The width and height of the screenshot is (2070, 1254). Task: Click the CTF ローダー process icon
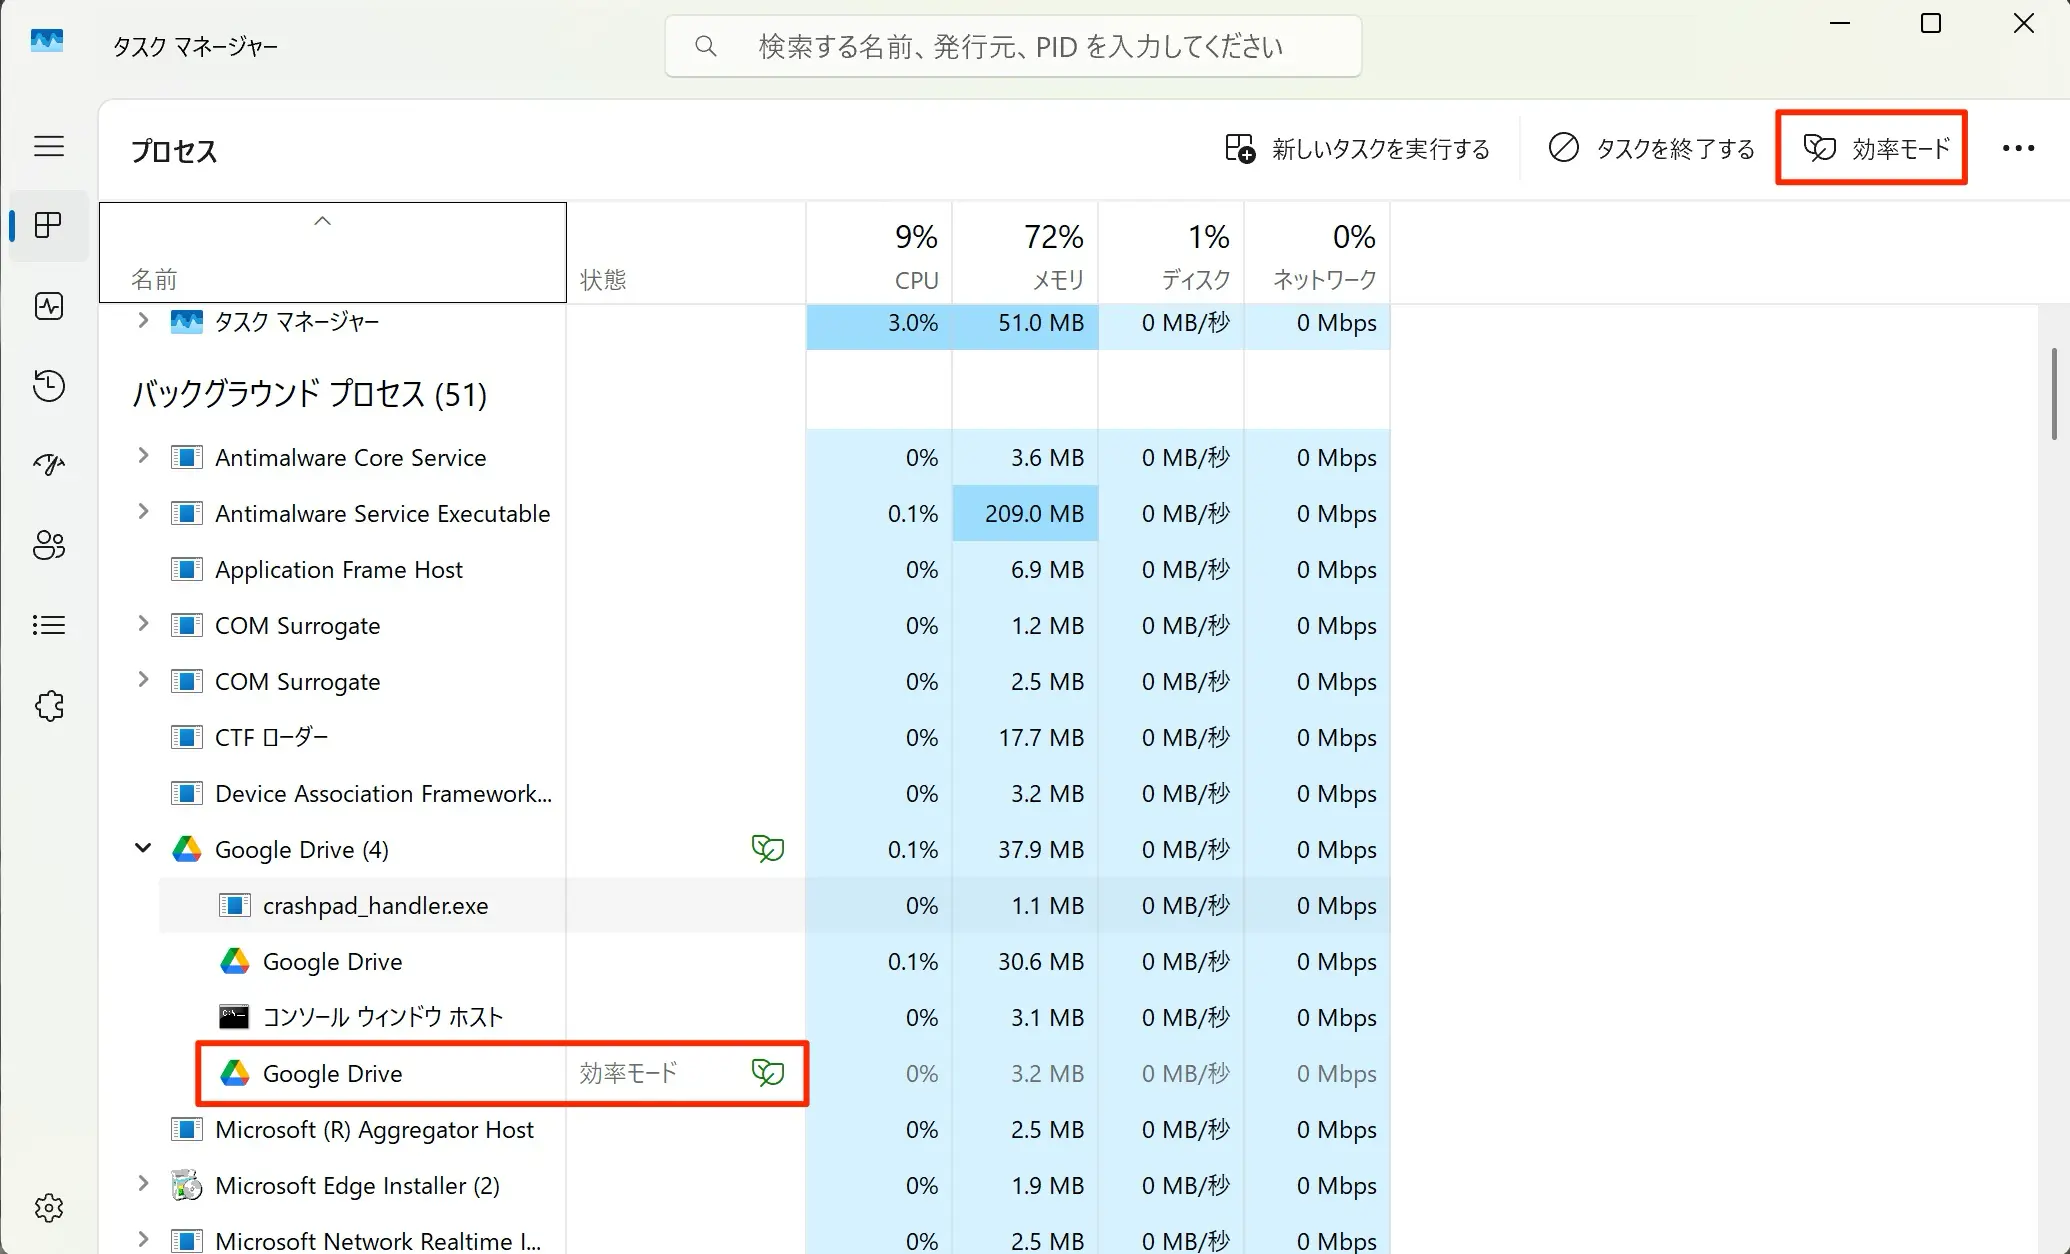coord(187,737)
